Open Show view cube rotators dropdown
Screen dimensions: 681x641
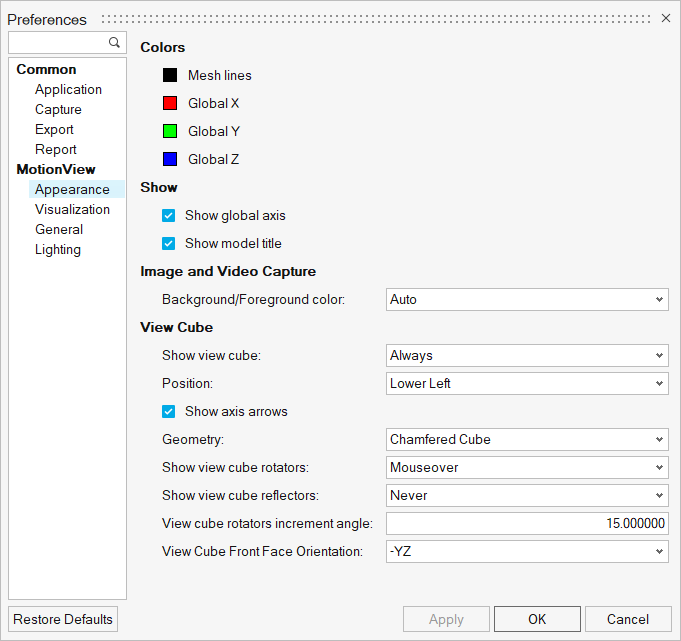click(527, 467)
